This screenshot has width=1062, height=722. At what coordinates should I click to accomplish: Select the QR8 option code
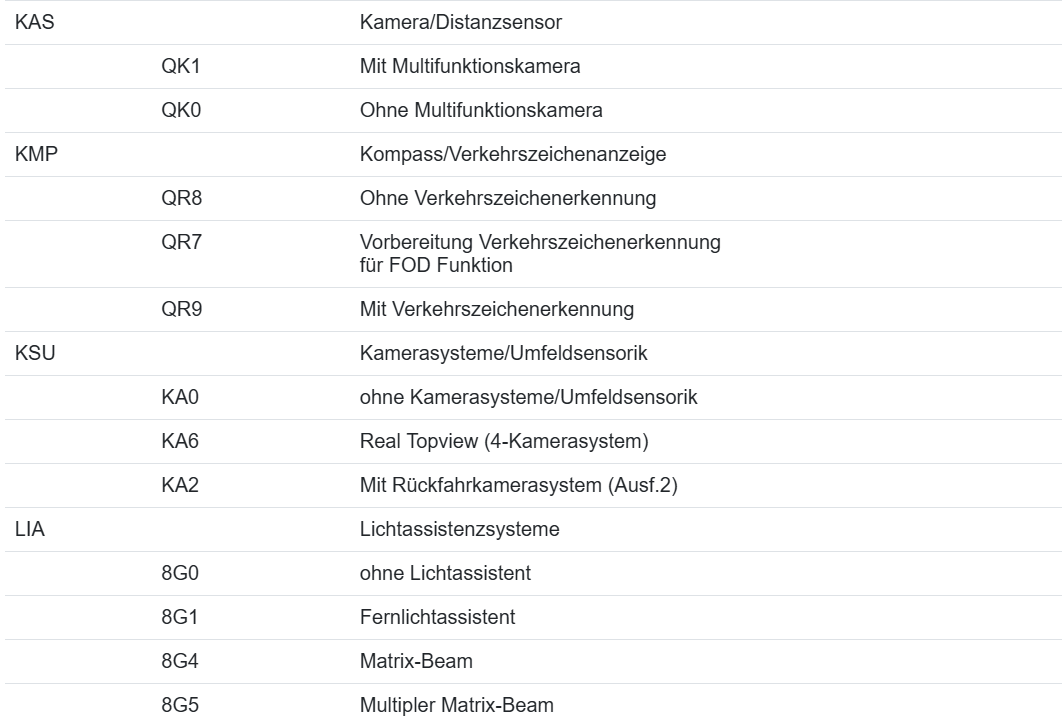pyautogui.click(x=181, y=199)
